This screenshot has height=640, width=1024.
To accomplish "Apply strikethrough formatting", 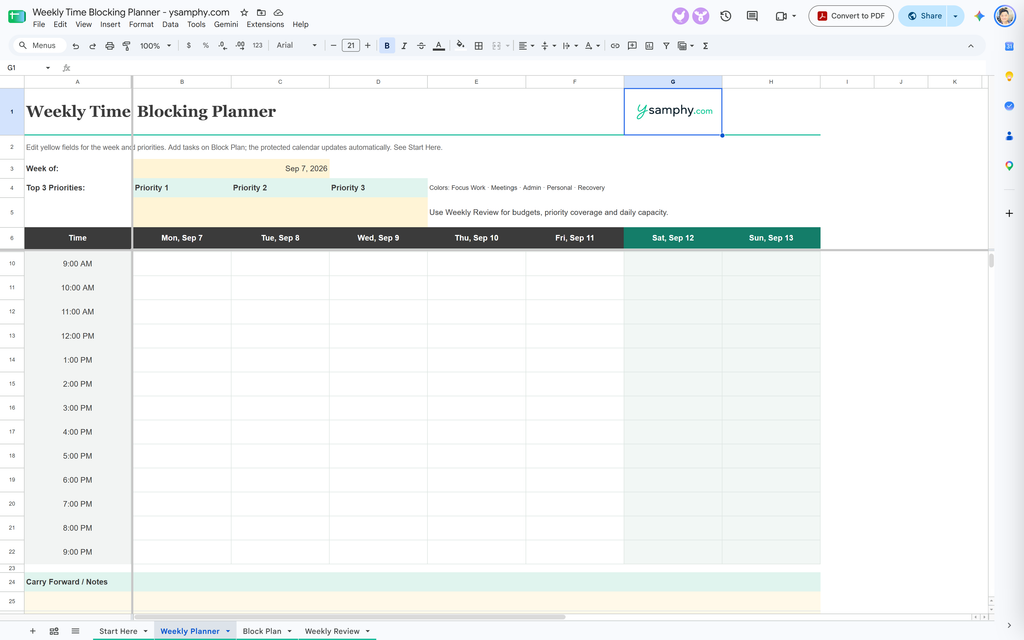I will pyautogui.click(x=421, y=46).
